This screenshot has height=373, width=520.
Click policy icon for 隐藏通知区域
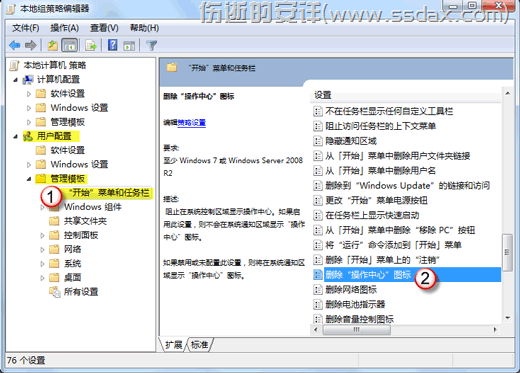point(318,141)
